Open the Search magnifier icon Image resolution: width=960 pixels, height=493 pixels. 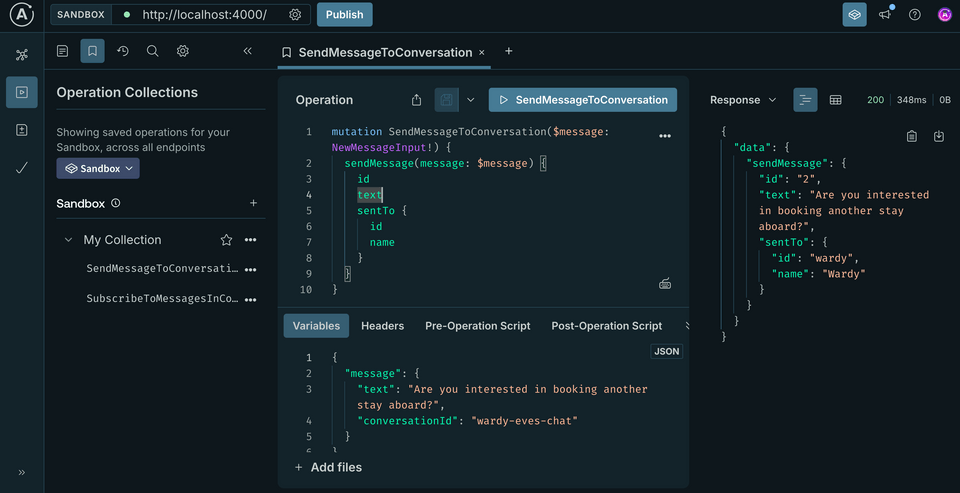coord(152,51)
